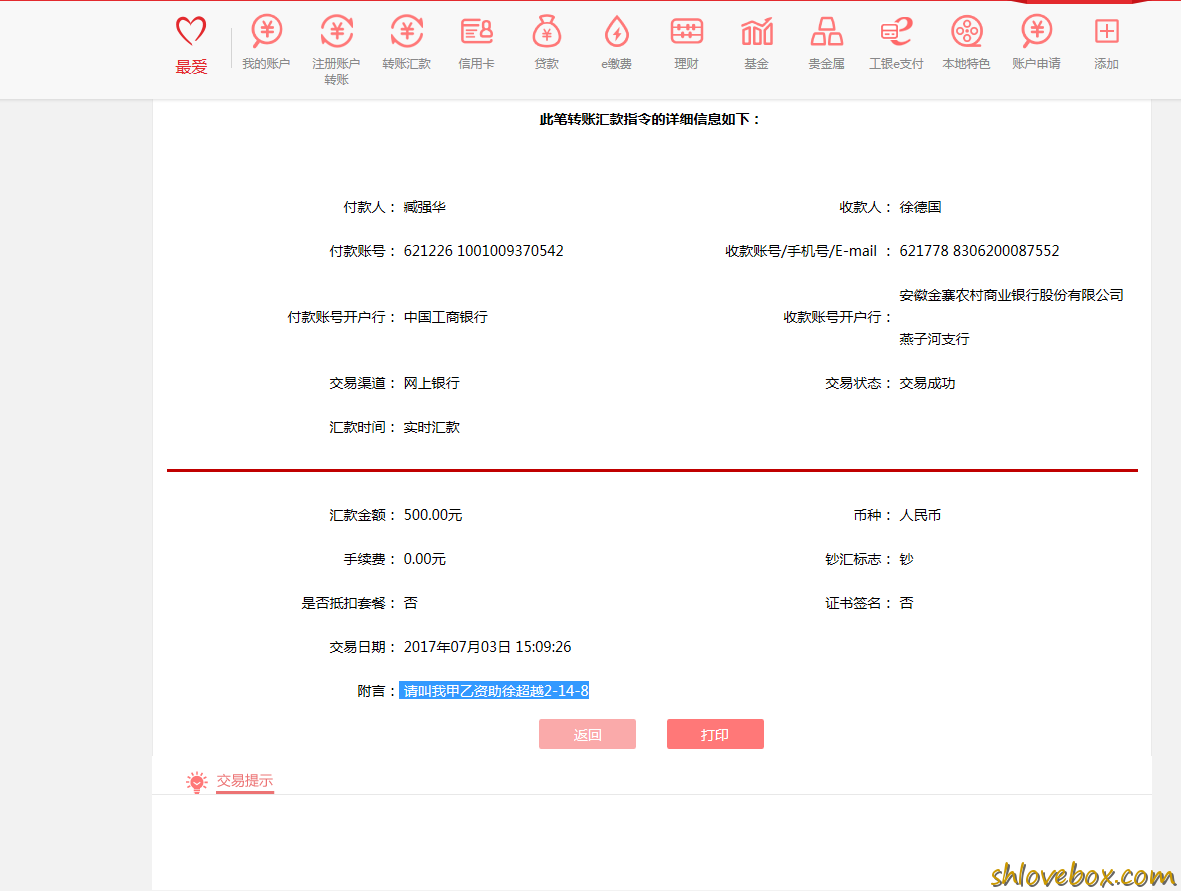Click the heading 此笔转账汇款指令的详细信息如下
1181x891 pixels.
pyautogui.click(x=649, y=119)
